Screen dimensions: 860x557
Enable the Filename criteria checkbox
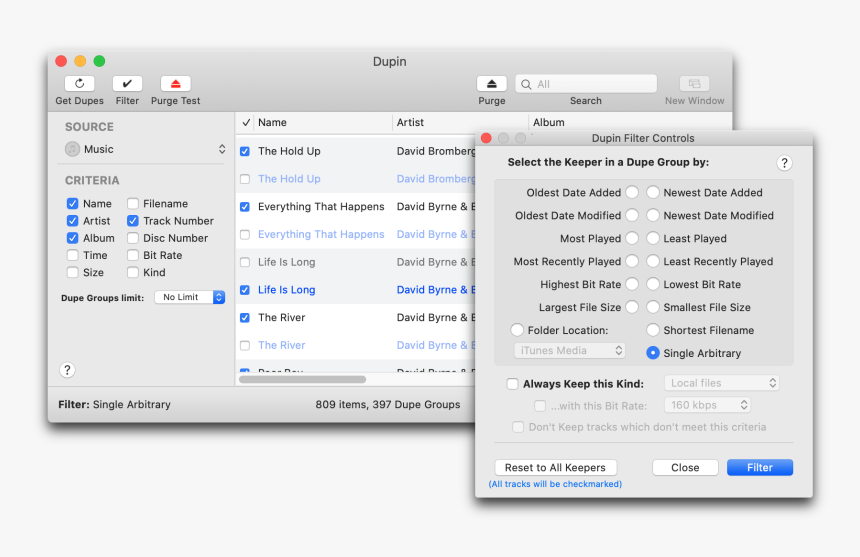point(133,203)
